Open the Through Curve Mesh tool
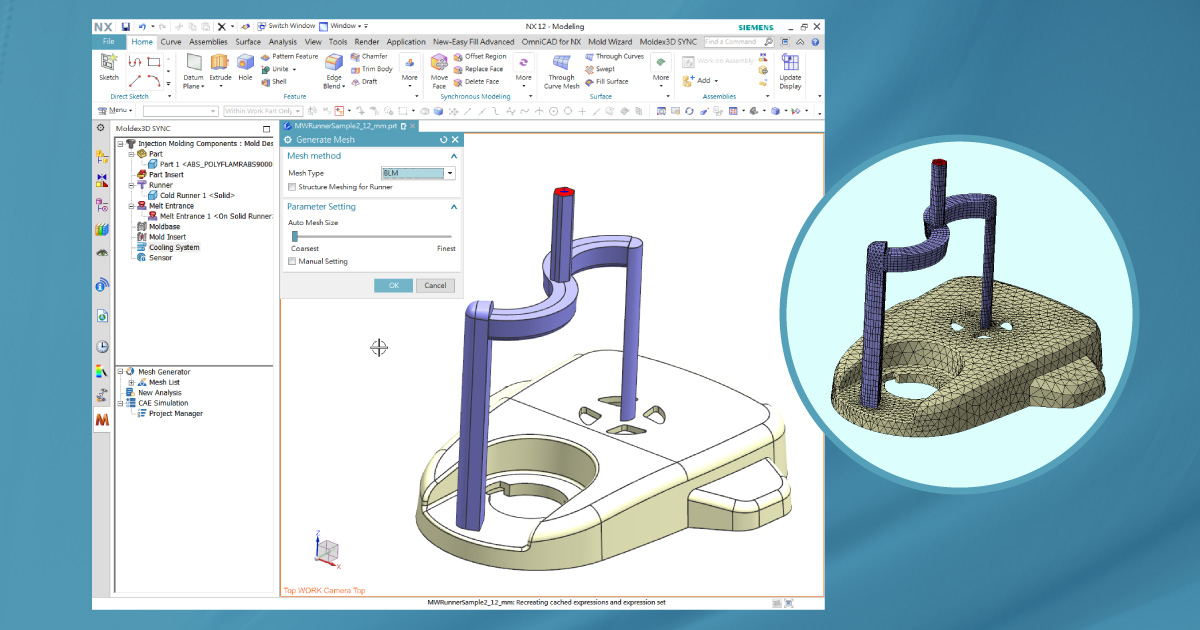 coord(562,62)
